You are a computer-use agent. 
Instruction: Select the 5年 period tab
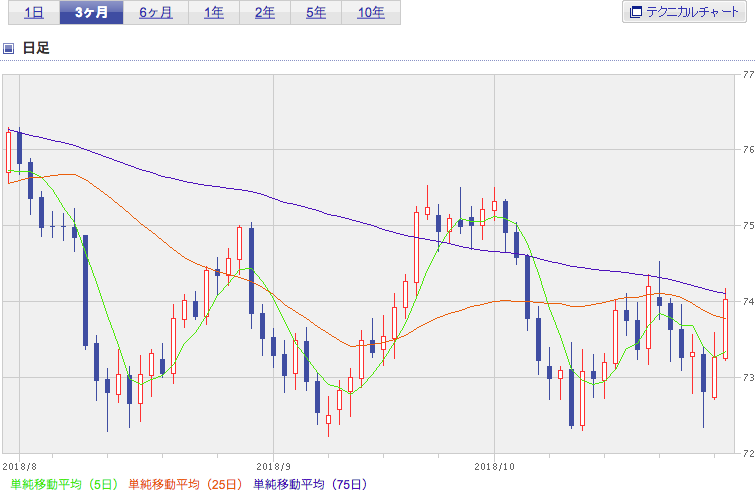coord(316,13)
